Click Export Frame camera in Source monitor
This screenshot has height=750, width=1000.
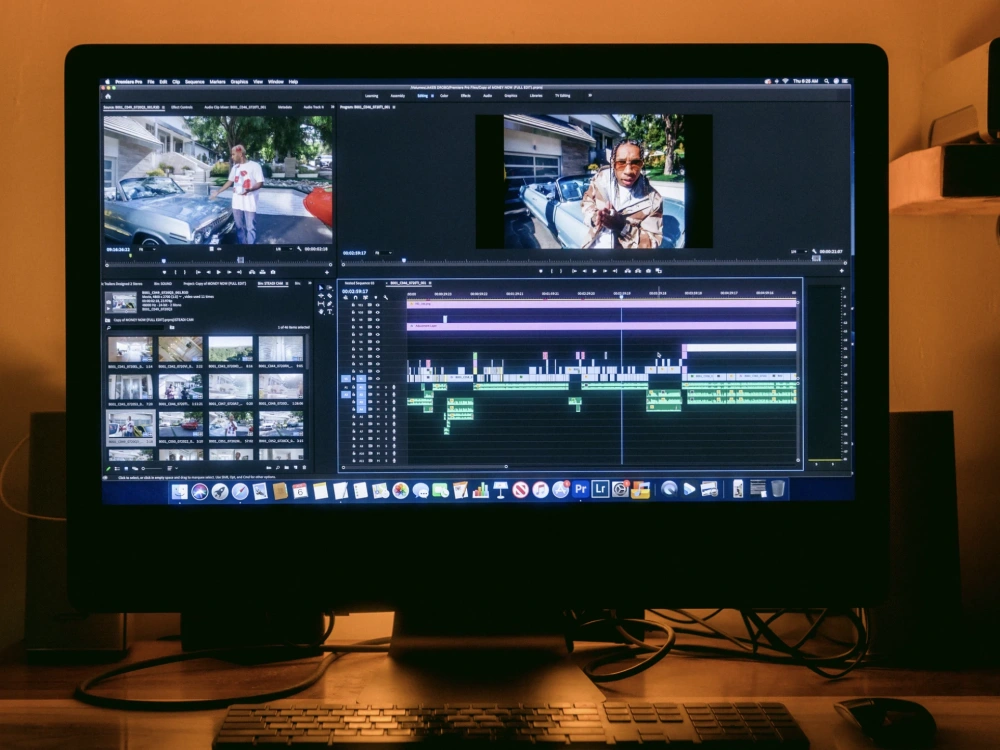pyautogui.click(x=273, y=272)
